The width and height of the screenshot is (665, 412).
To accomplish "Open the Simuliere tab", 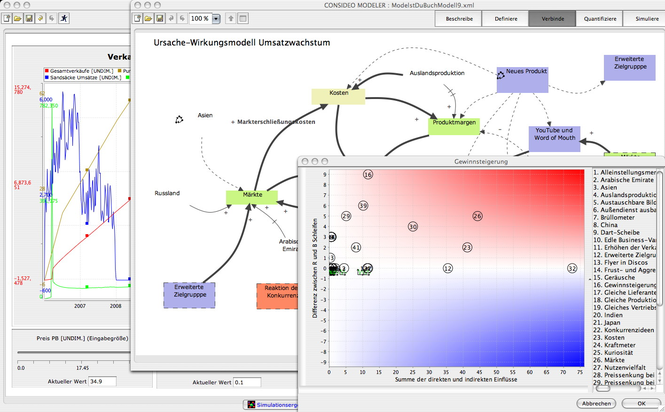I will click(645, 19).
